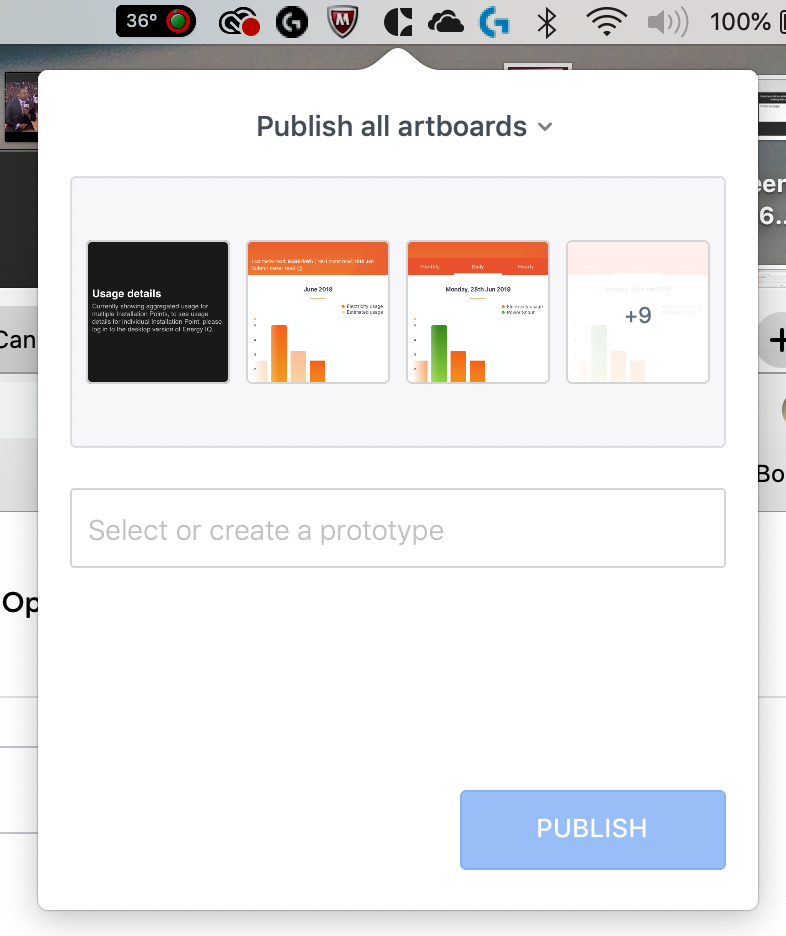This screenshot has width=786, height=936.
Task: Click the blue Logitech G icon
Action: coord(495,22)
